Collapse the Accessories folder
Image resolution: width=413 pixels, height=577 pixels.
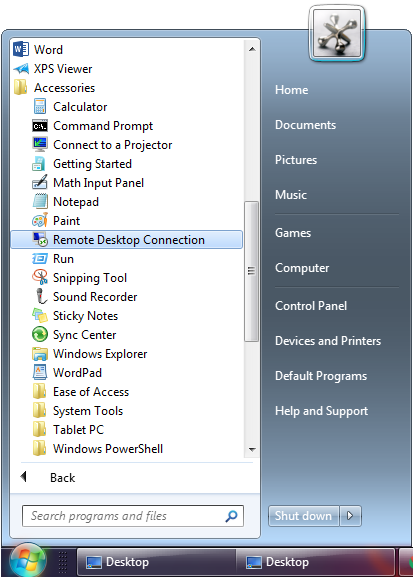[x=54, y=88]
